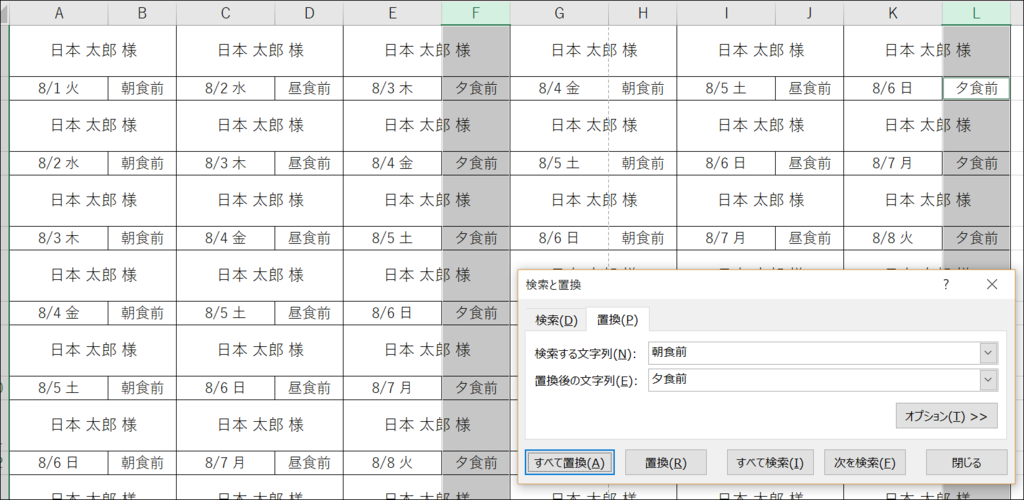Open the オプション(T) >> options
The width and height of the screenshot is (1024, 500).
click(x=946, y=416)
